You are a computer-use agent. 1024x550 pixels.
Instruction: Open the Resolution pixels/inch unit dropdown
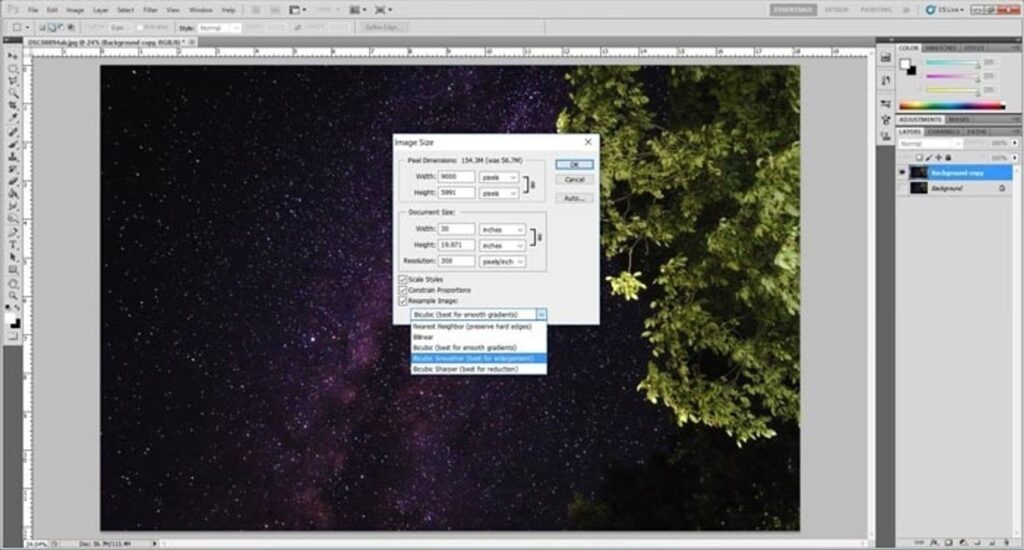[502, 261]
